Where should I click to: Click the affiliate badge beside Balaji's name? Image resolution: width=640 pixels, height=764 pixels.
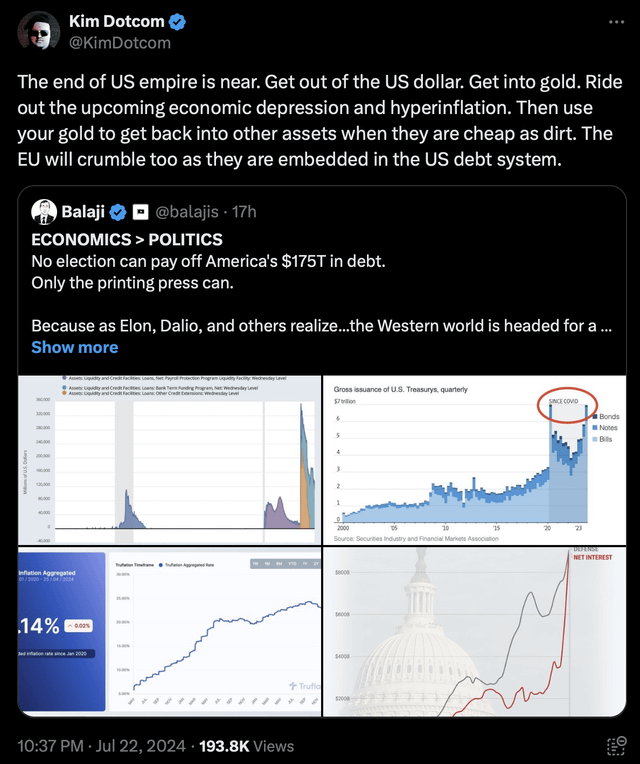141,212
